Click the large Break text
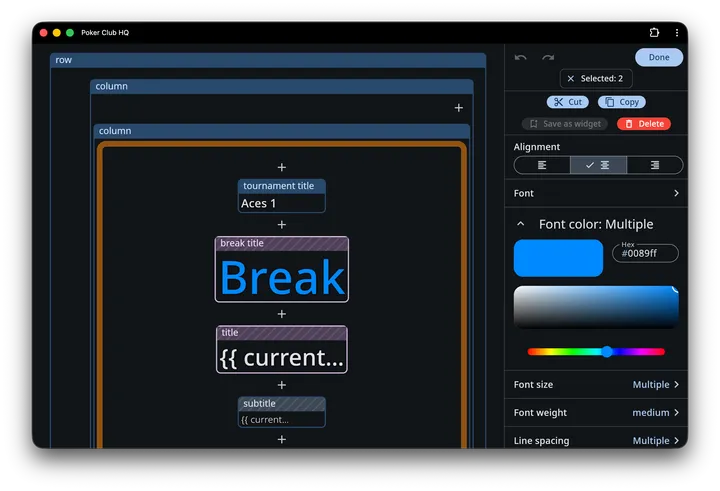Screen dimensions: 720x491 282,277
